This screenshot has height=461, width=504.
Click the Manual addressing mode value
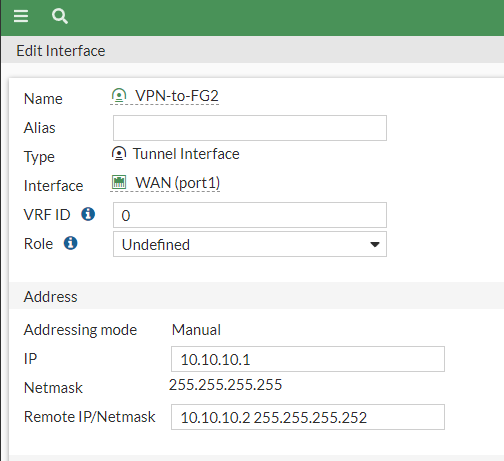click(196, 330)
